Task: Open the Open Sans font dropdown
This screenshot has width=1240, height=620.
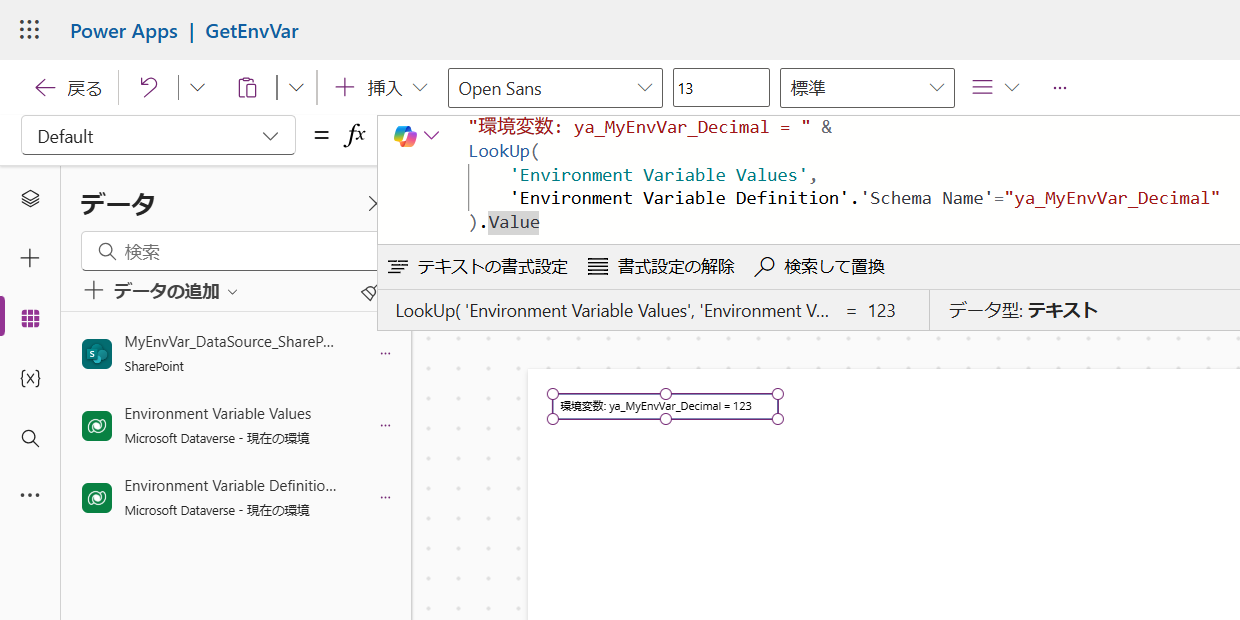Action: (x=555, y=88)
